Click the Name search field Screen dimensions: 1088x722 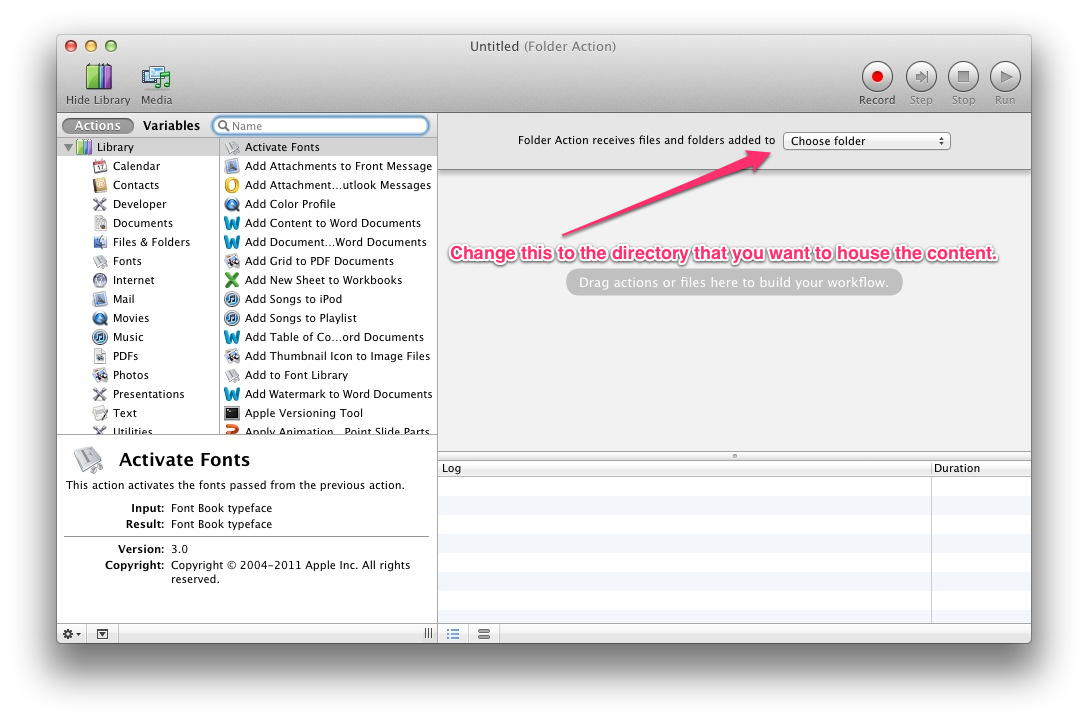tap(321, 126)
